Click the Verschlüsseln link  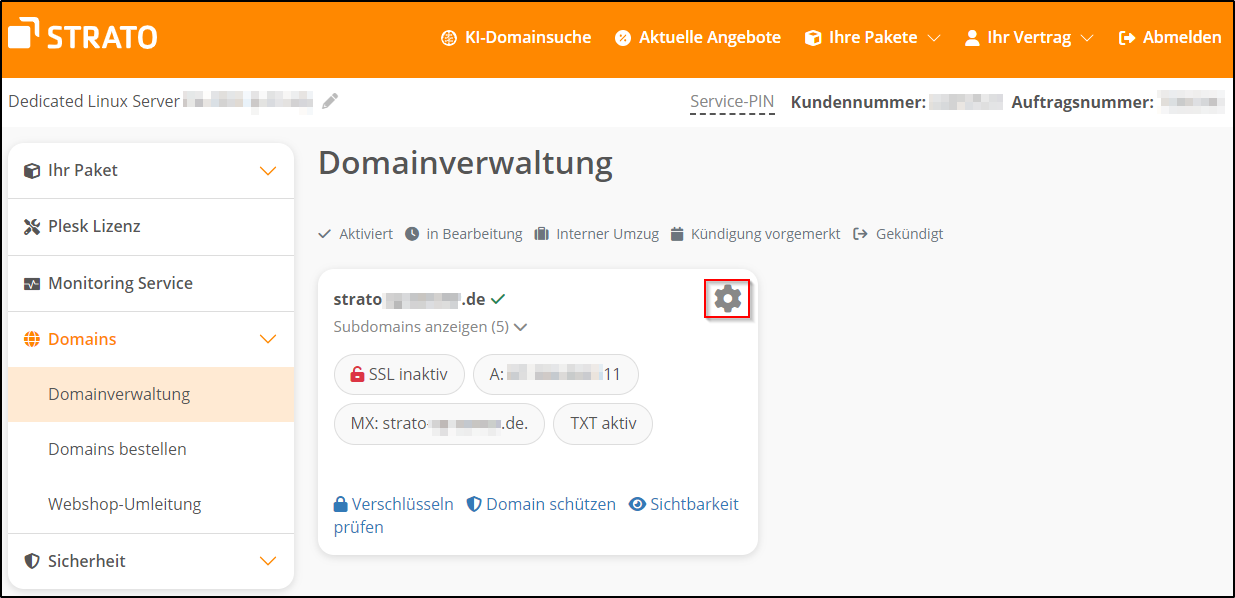(x=394, y=504)
